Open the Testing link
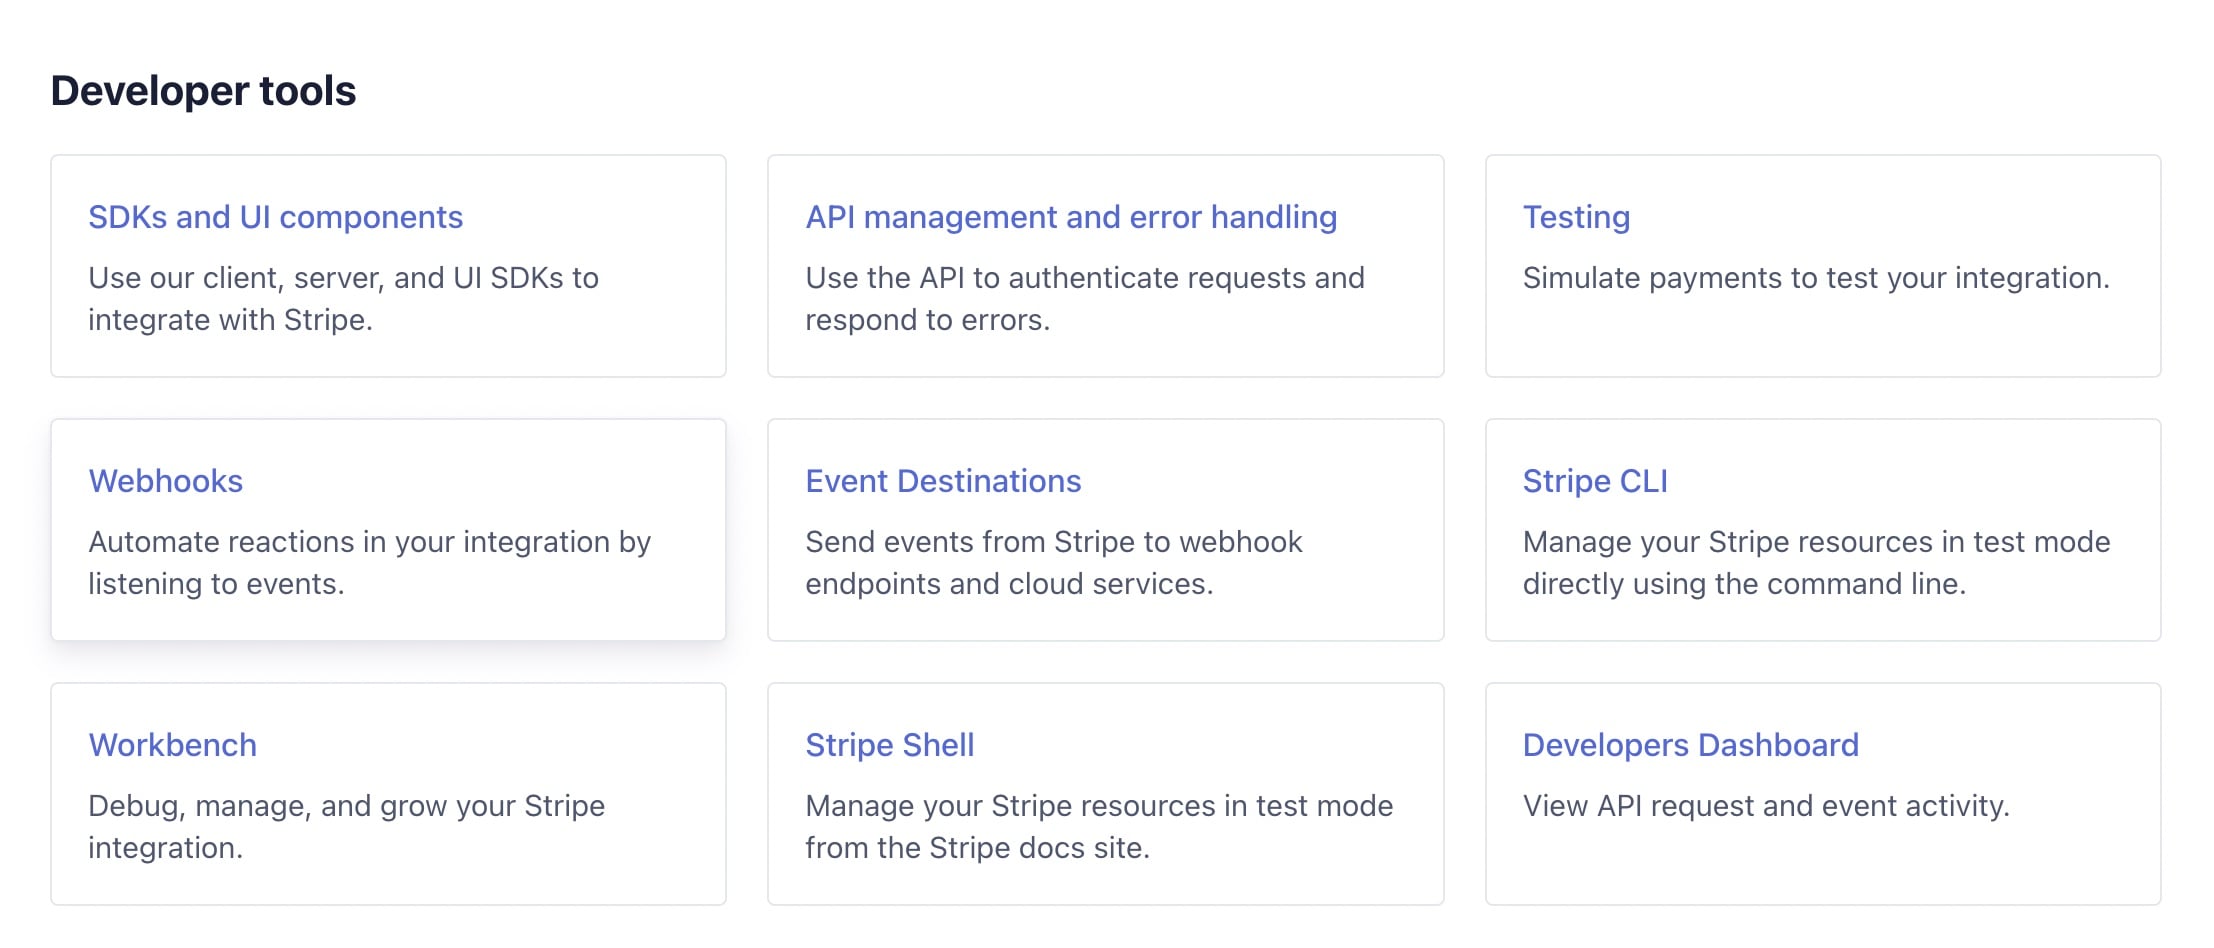The image size is (2214, 948). pyautogui.click(x=1576, y=217)
